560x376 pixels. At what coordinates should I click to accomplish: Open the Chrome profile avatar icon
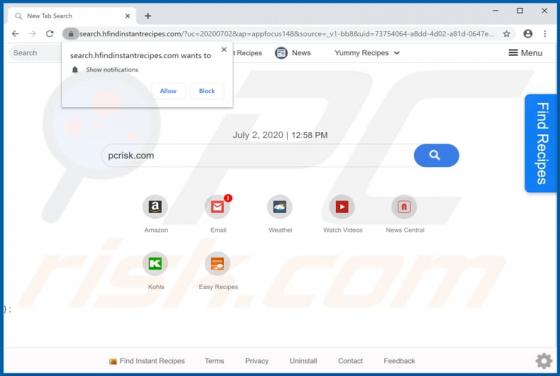[528, 34]
